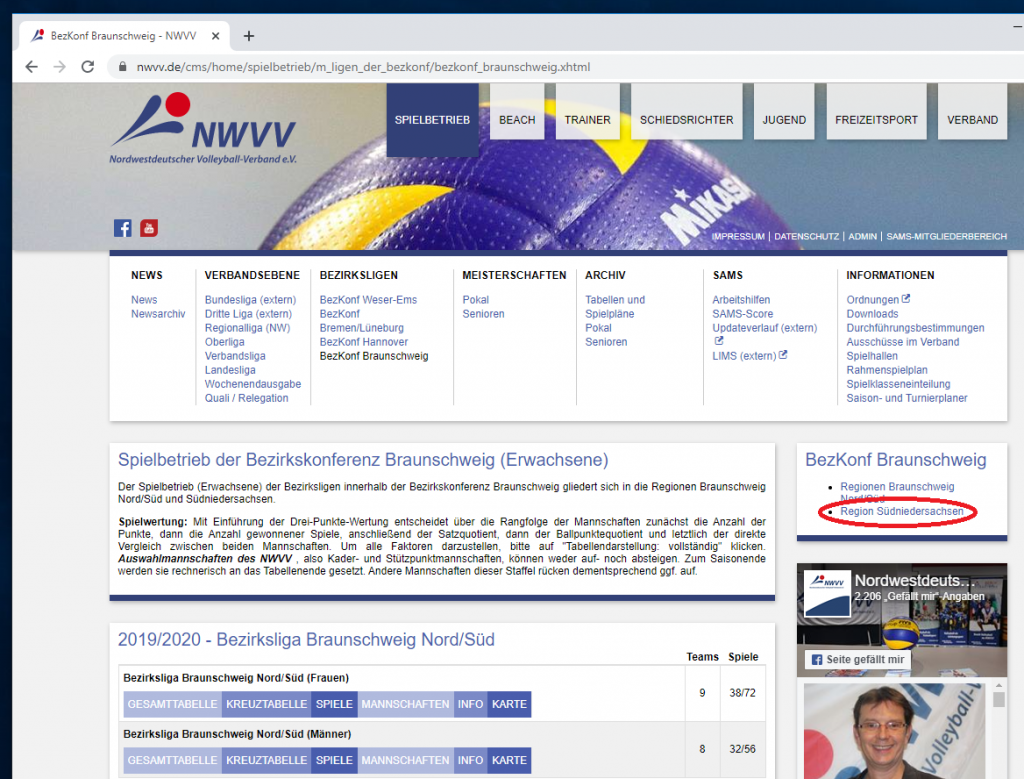Open the NWVV YouTube channel icon
Viewport: 1024px width, 779px height.
pos(149,228)
